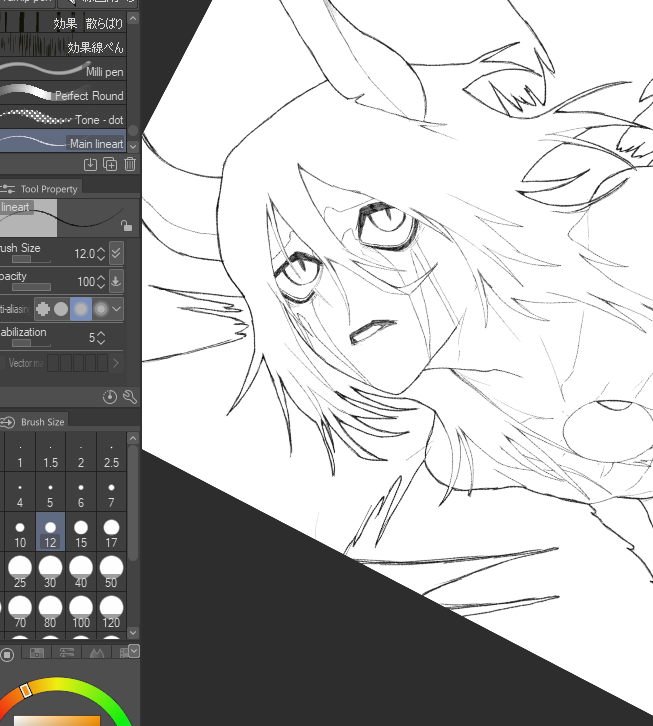Screen dimensions: 653x726
Task: Open the Brush Size palette tab
Action: [34, 422]
